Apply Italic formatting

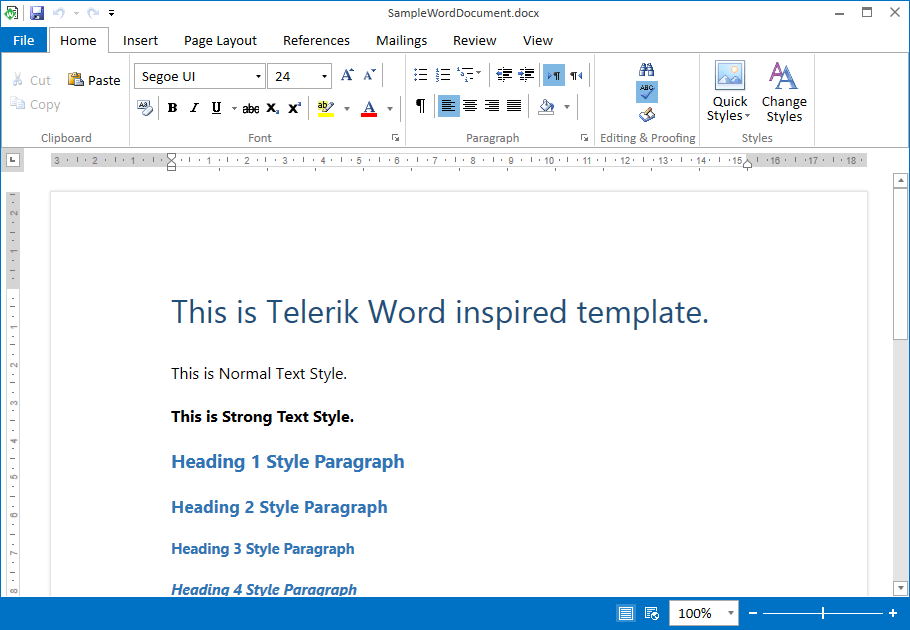(x=193, y=107)
